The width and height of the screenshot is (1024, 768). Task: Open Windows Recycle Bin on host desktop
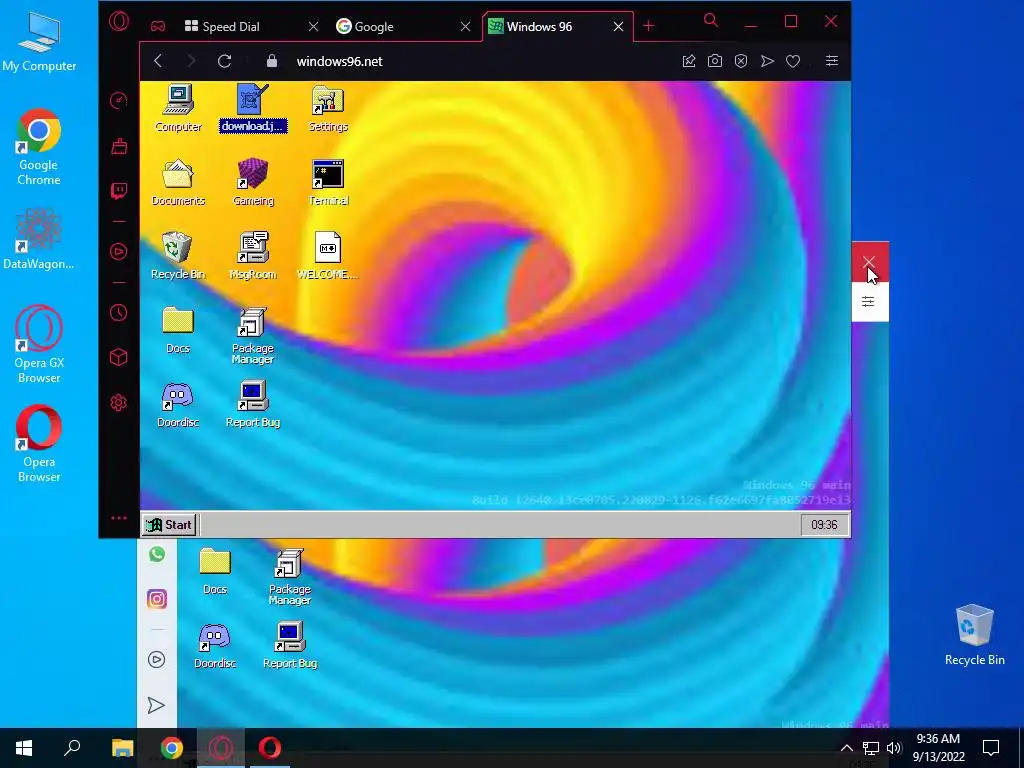point(974,635)
